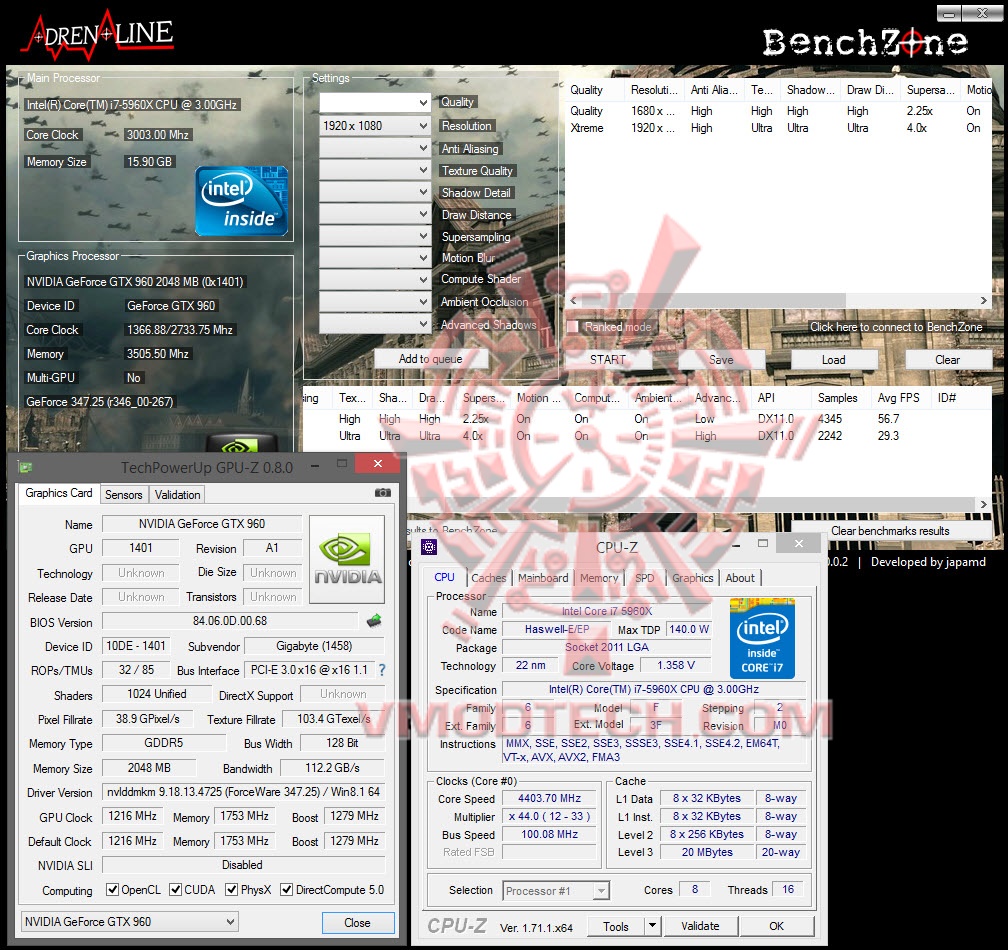Click the Add to queue button
Viewport: 1008px width, 950px height.
coord(431,359)
